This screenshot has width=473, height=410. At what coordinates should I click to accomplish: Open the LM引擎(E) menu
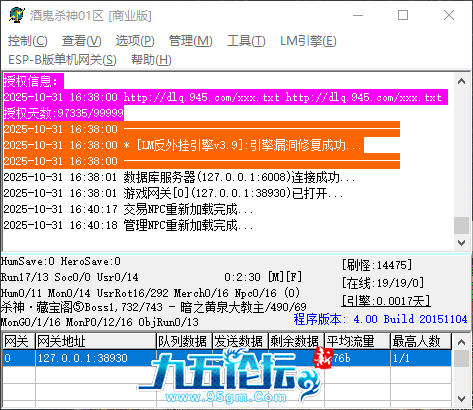(x=308, y=41)
